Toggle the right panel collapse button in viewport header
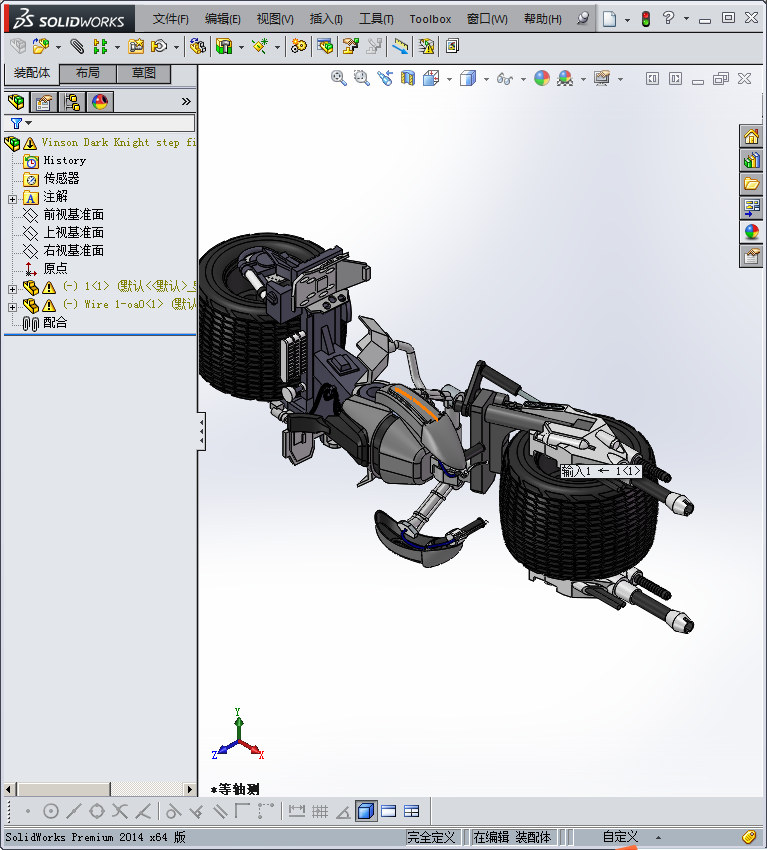The width and height of the screenshot is (767, 850). [x=675, y=79]
